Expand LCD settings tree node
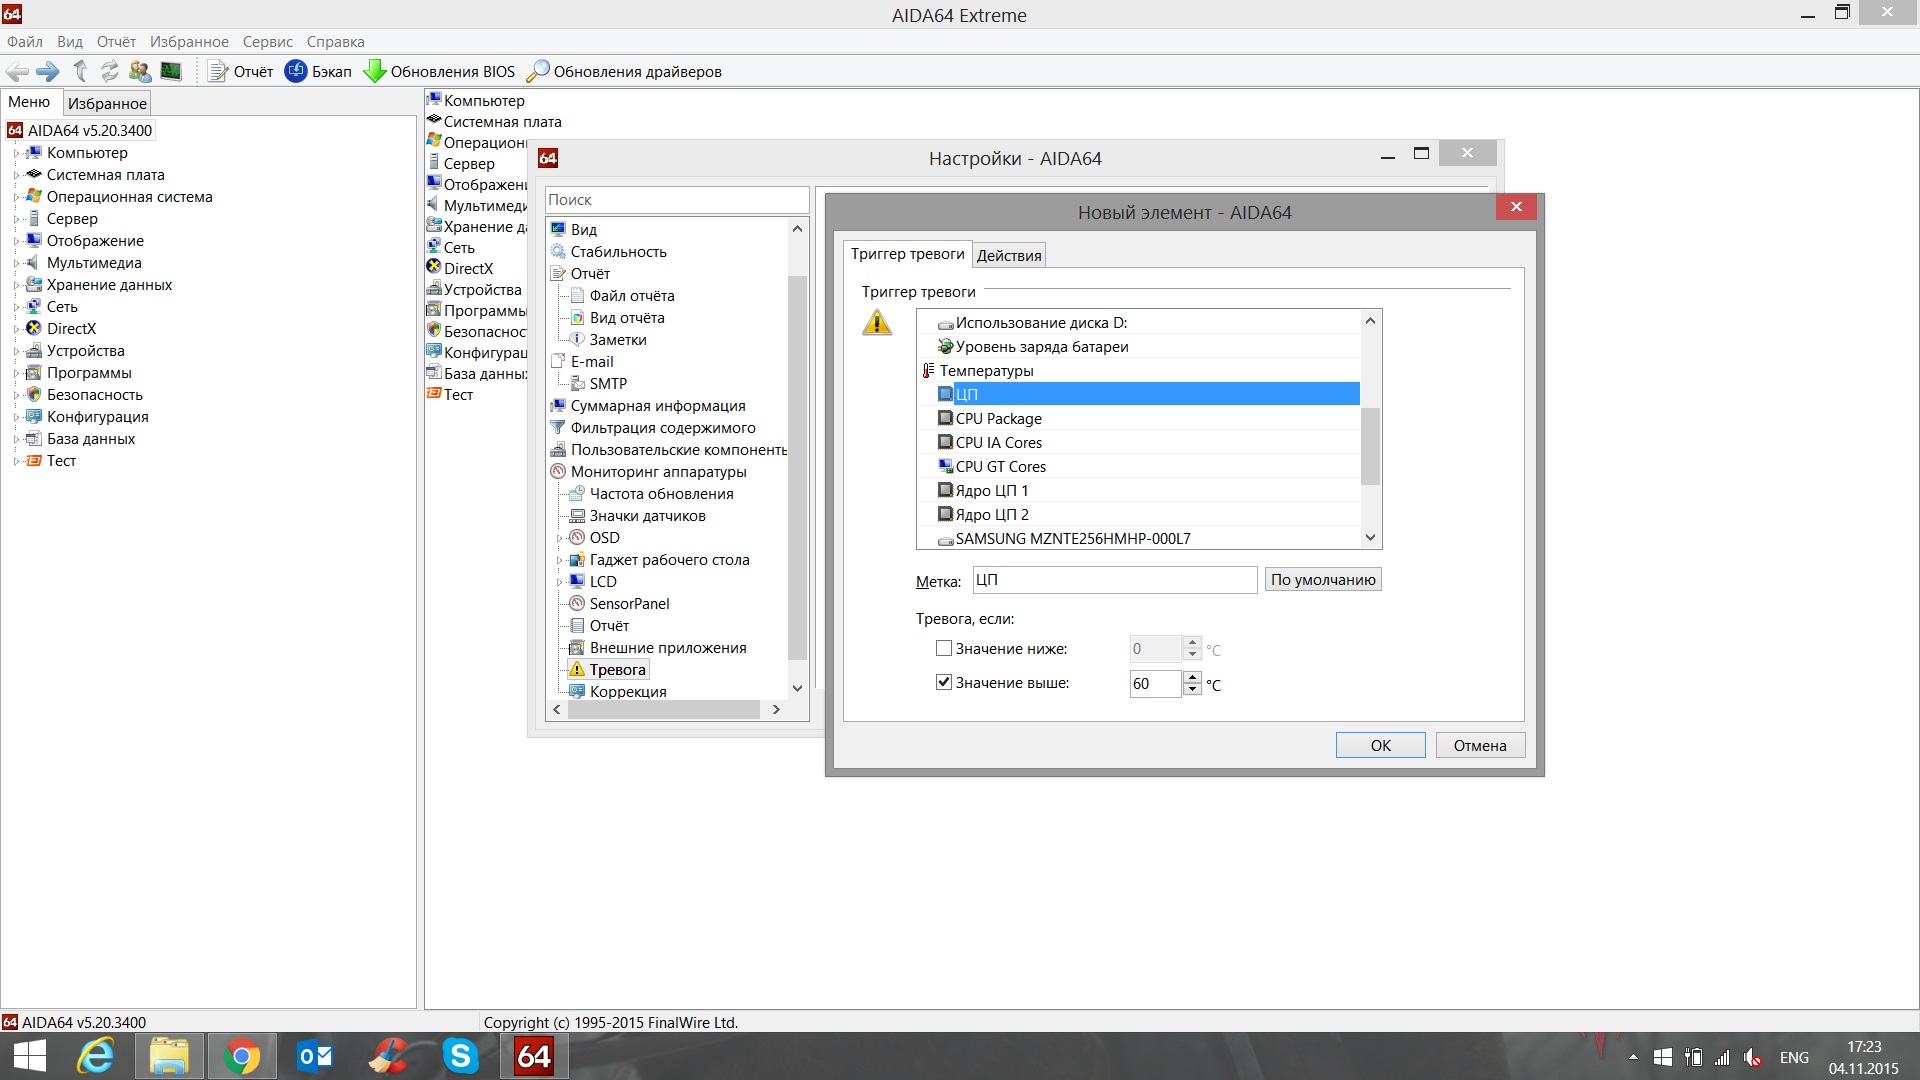The width and height of the screenshot is (1920, 1080). (x=559, y=582)
